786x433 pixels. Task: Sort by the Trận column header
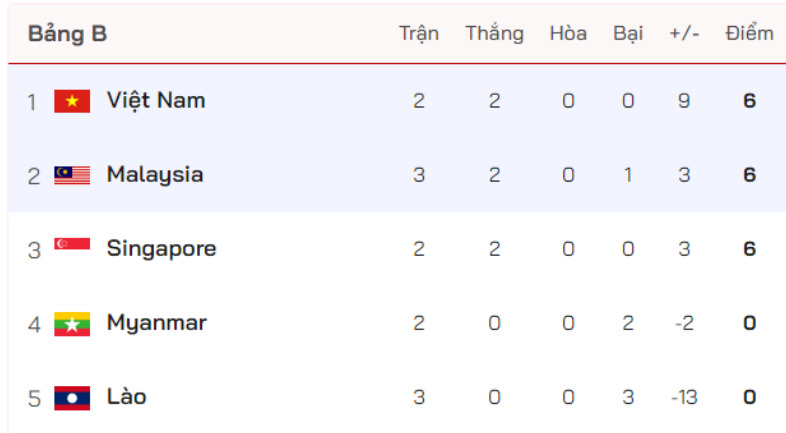419,33
